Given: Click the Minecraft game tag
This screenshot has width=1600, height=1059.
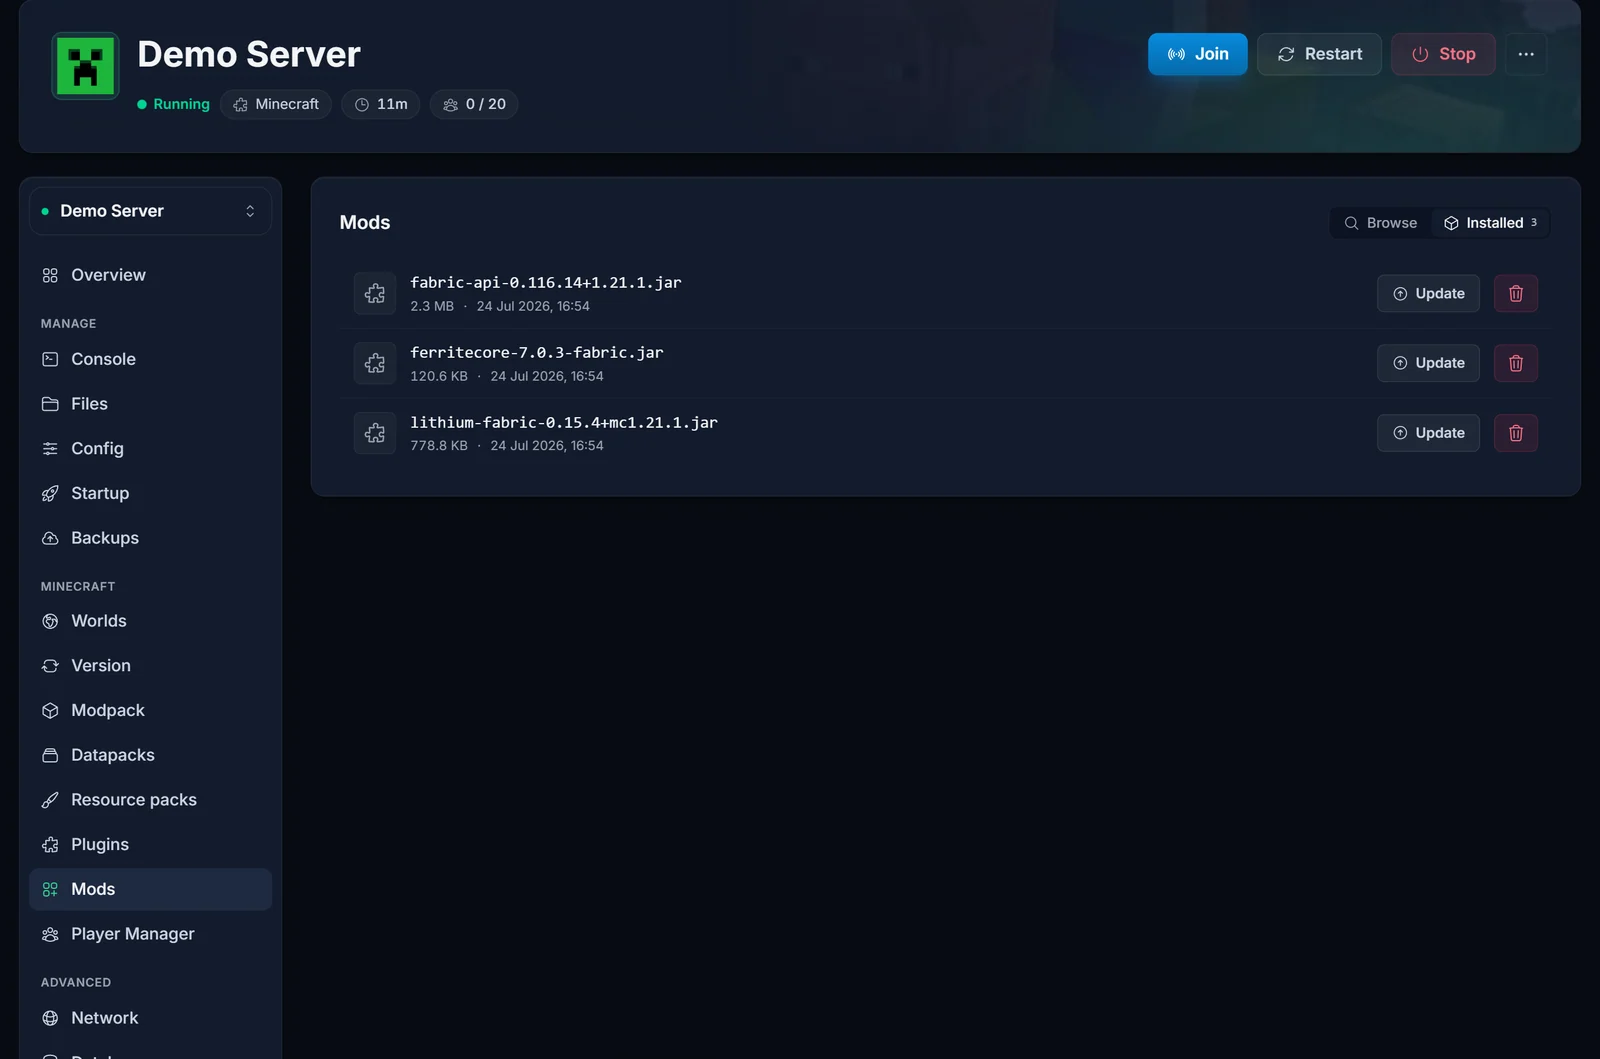Looking at the screenshot, I should pyautogui.click(x=276, y=104).
